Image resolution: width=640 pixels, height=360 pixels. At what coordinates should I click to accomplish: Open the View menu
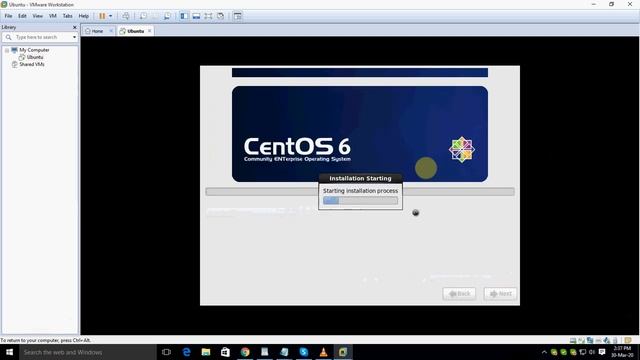click(x=38, y=16)
